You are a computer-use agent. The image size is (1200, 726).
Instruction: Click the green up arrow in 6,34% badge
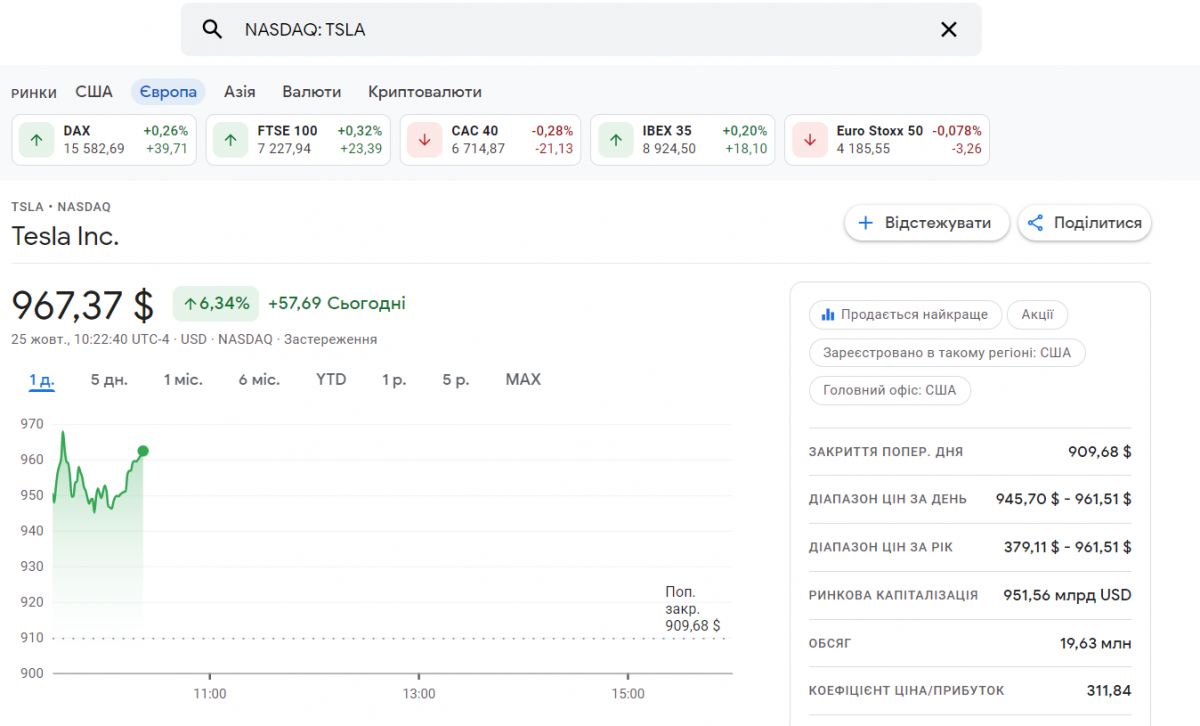189,303
